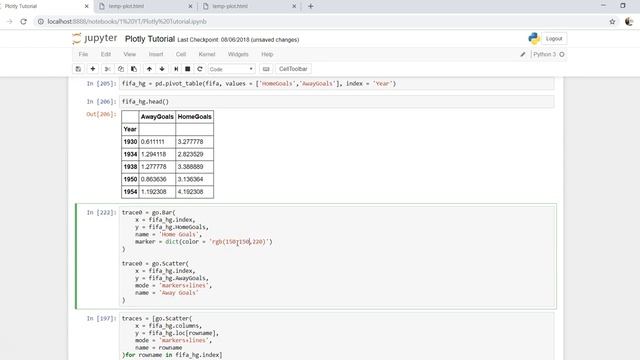Open the Cell menu

(x=181, y=54)
